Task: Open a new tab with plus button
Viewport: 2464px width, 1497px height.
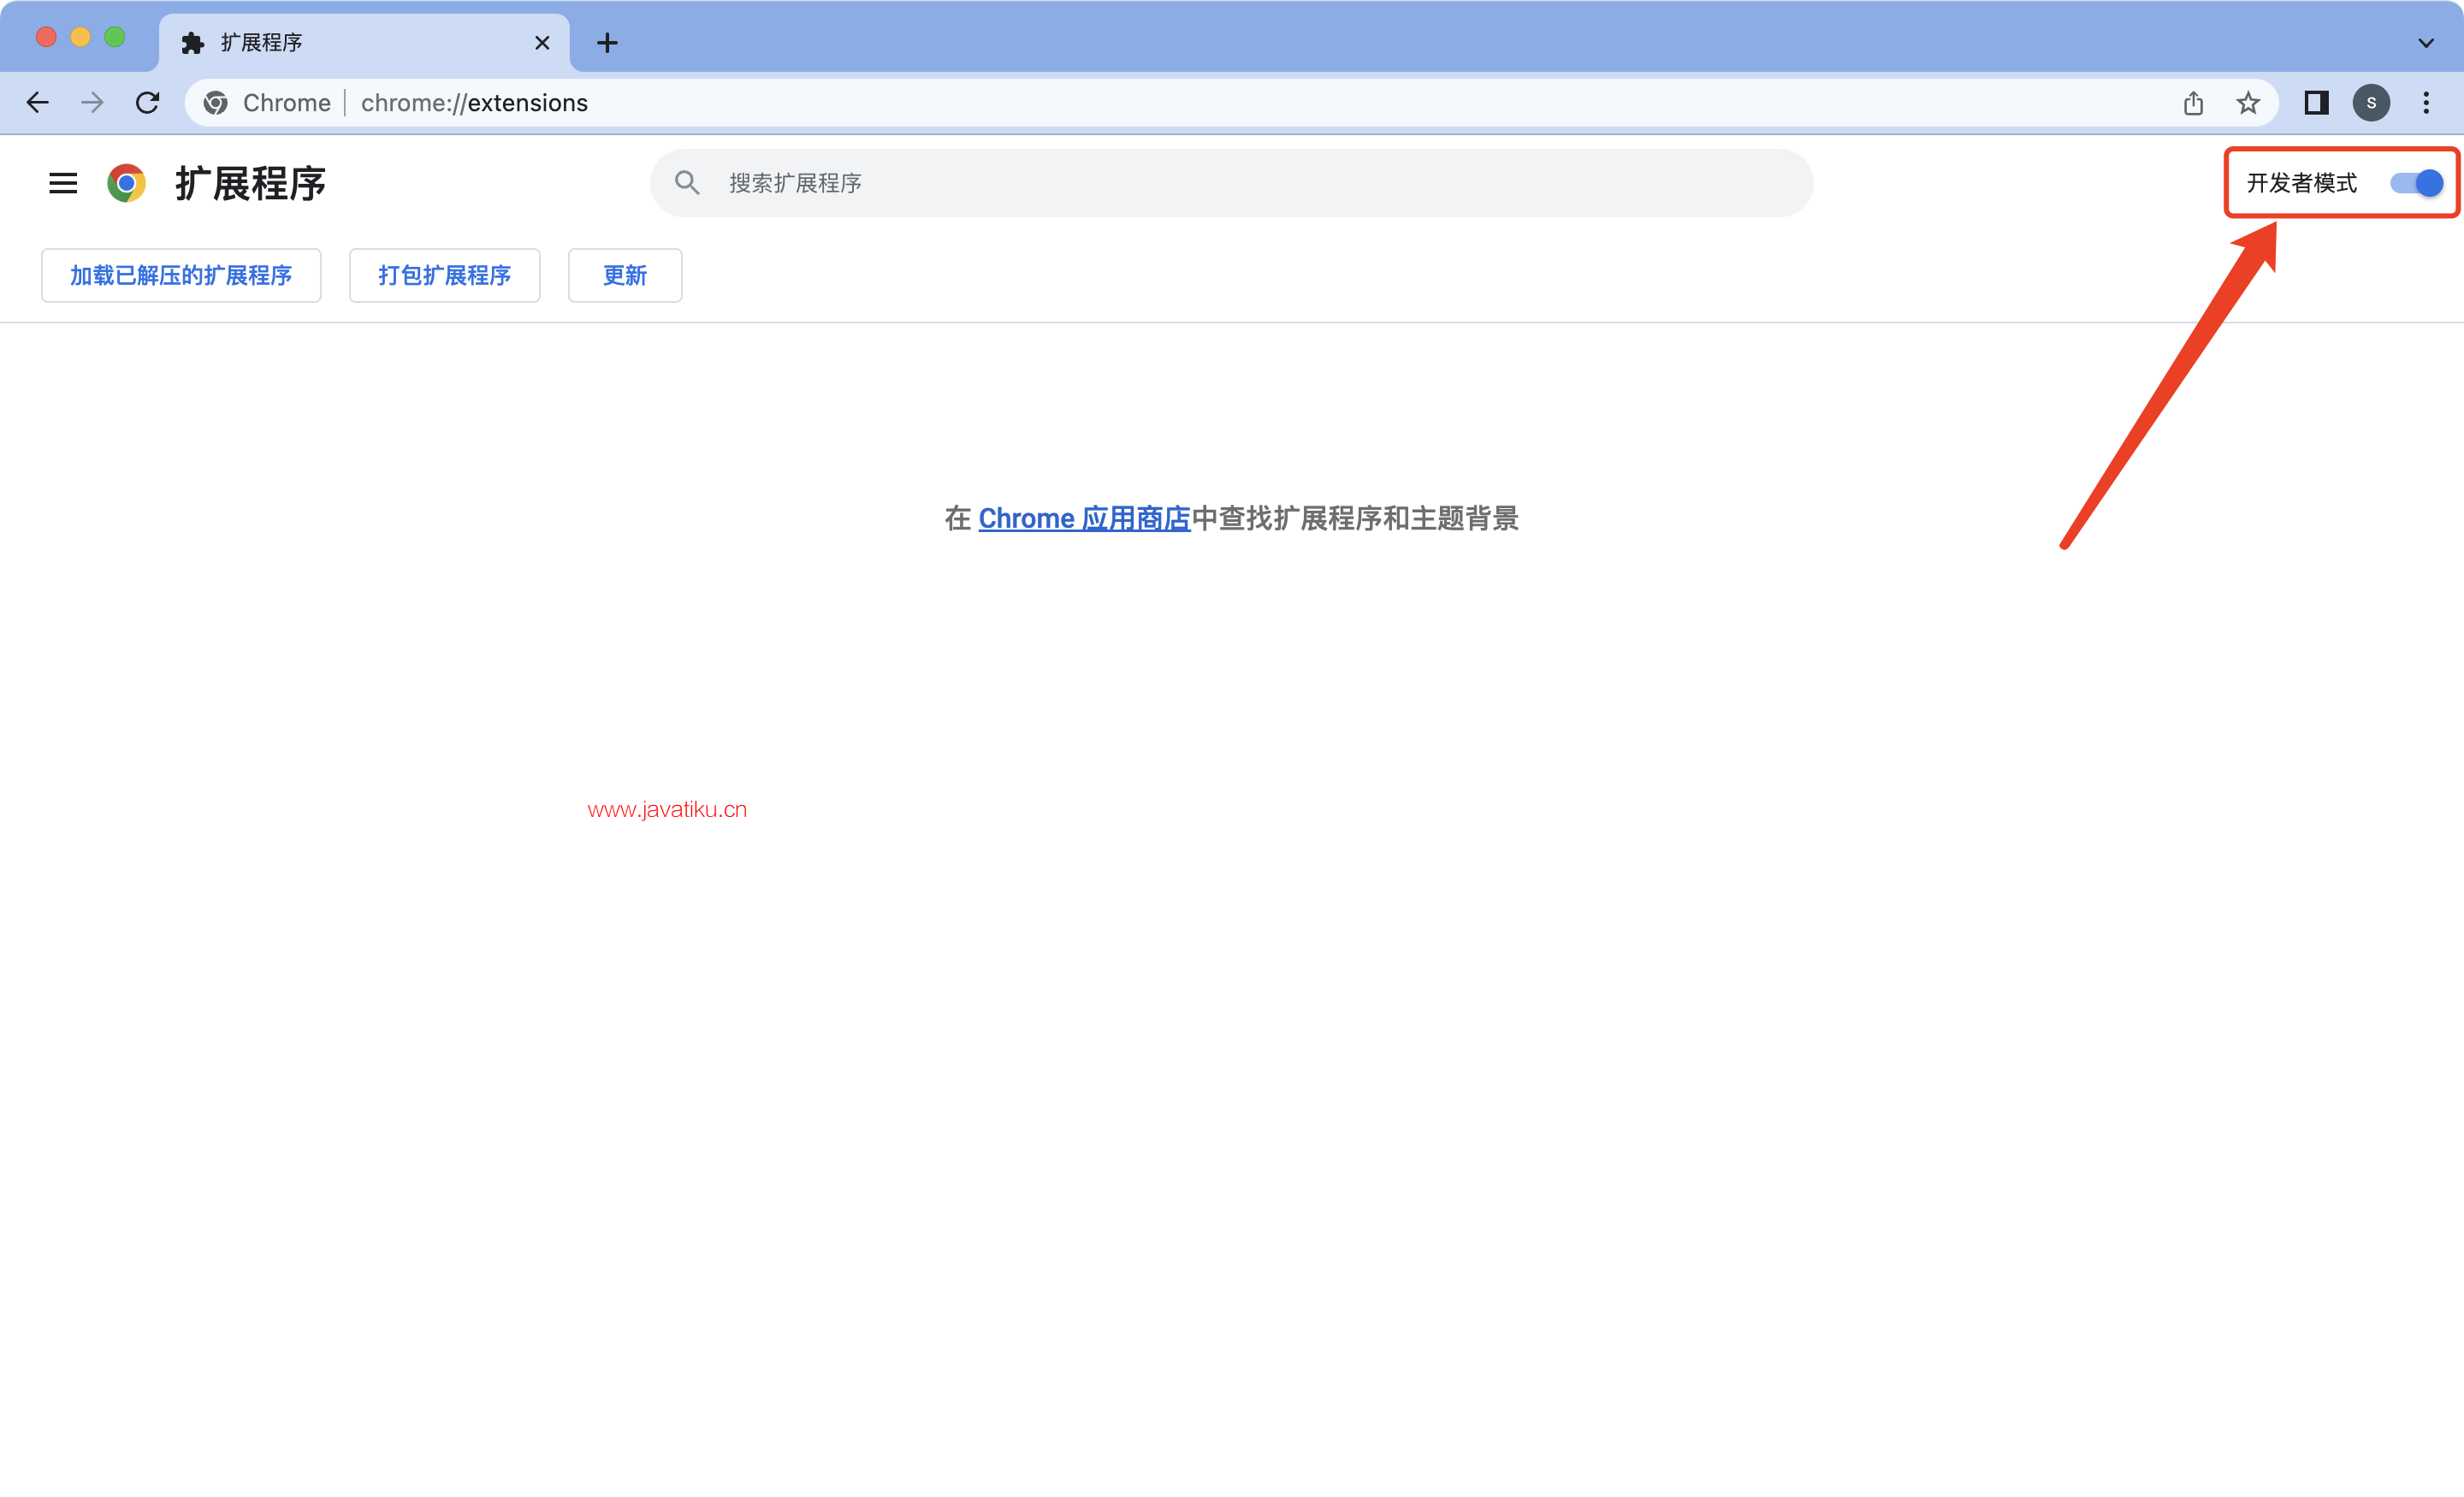Action: (607, 43)
